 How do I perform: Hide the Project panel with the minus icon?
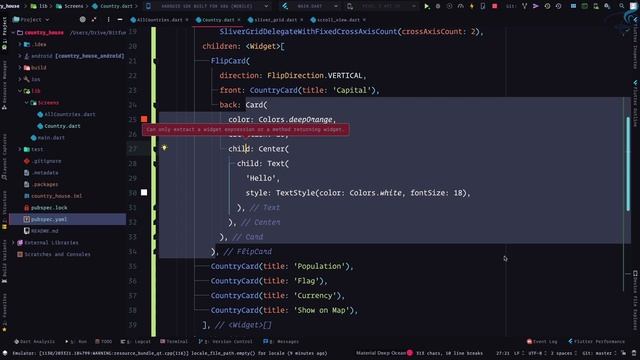(120, 19)
